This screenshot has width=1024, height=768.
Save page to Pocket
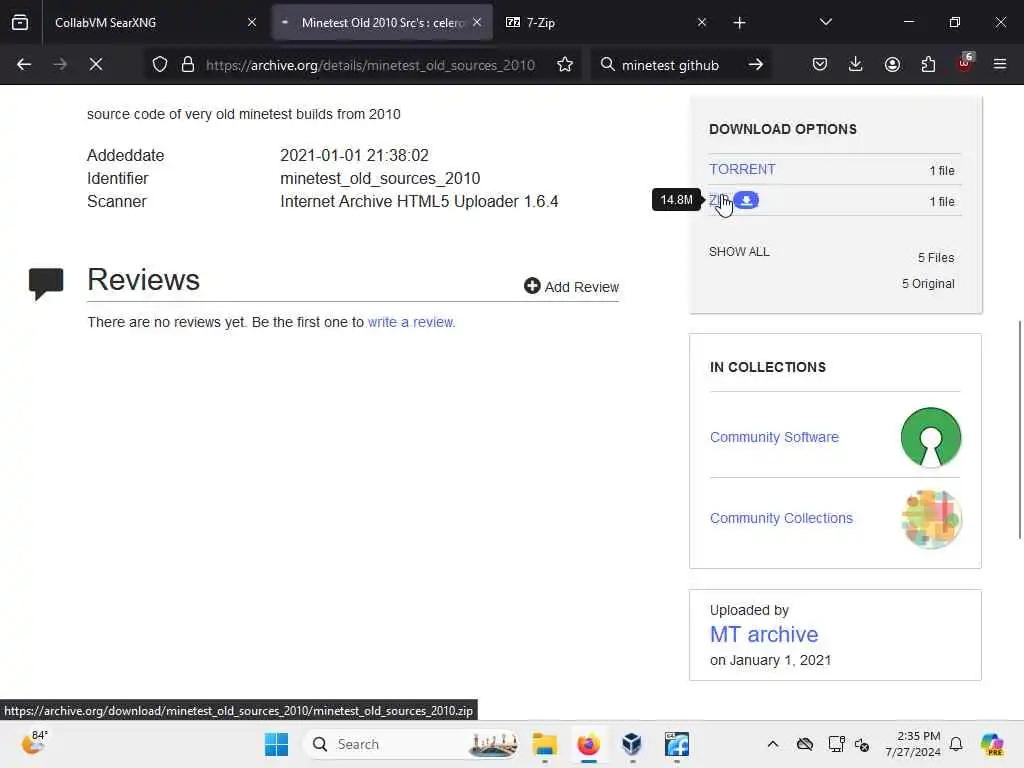coord(820,64)
